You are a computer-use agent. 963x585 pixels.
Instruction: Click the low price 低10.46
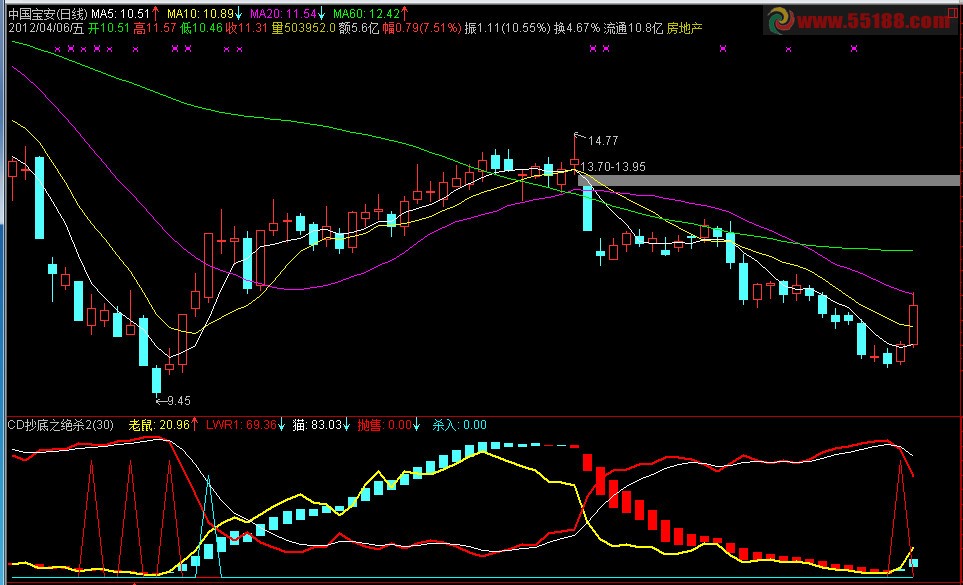tap(201, 28)
